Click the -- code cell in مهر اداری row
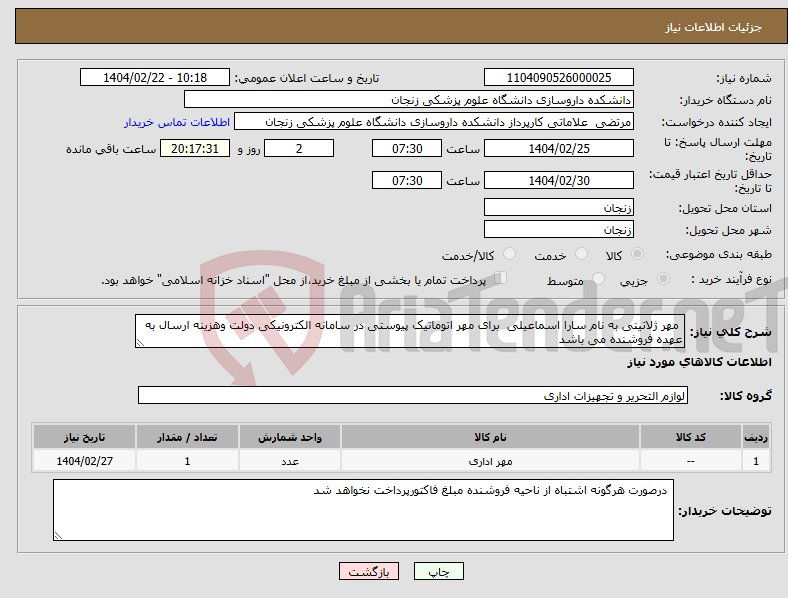This screenshot has height=598, width=788. (691, 461)
